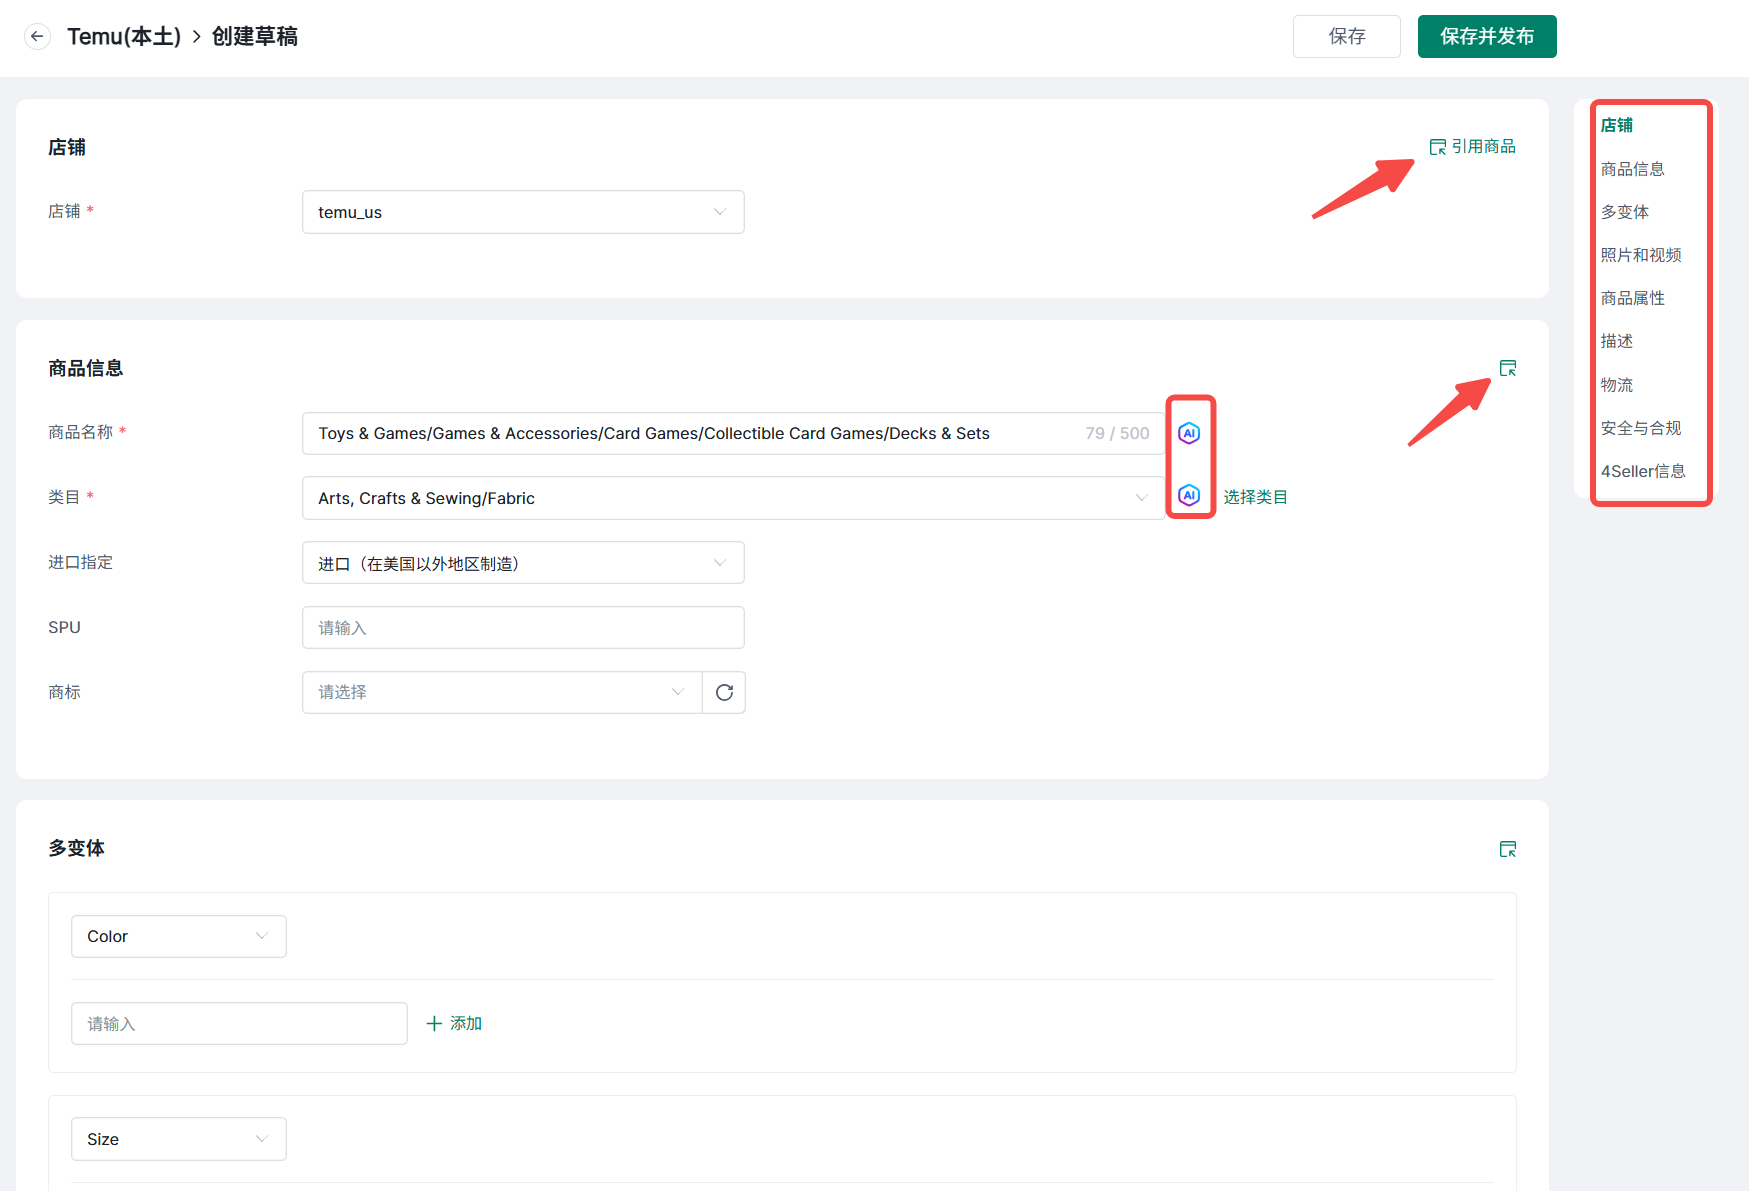
Task: Open the 店铺 temu_us dropdown
Action: (x=522, y=212)
